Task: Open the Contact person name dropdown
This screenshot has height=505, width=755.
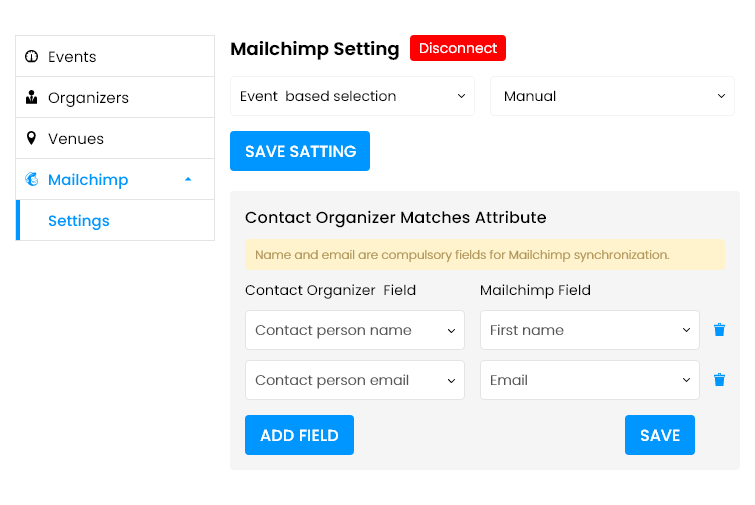Action: pyautogui.click(x=355, y=330)
